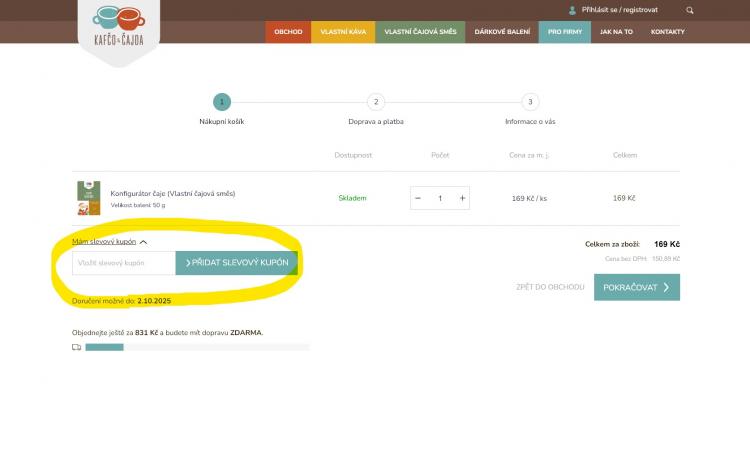
Task: Open 'Dárkové balení' menu item
Action: point(502,32)
